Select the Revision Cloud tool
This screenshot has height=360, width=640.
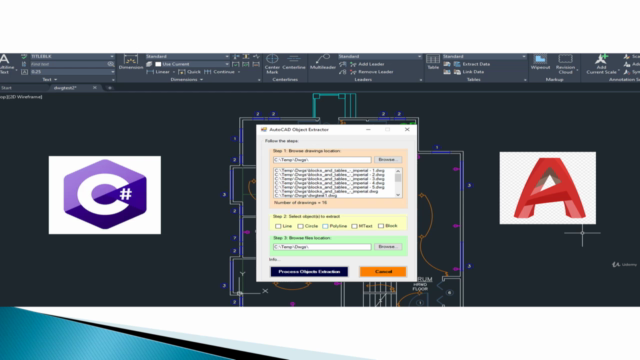(565, 64)
